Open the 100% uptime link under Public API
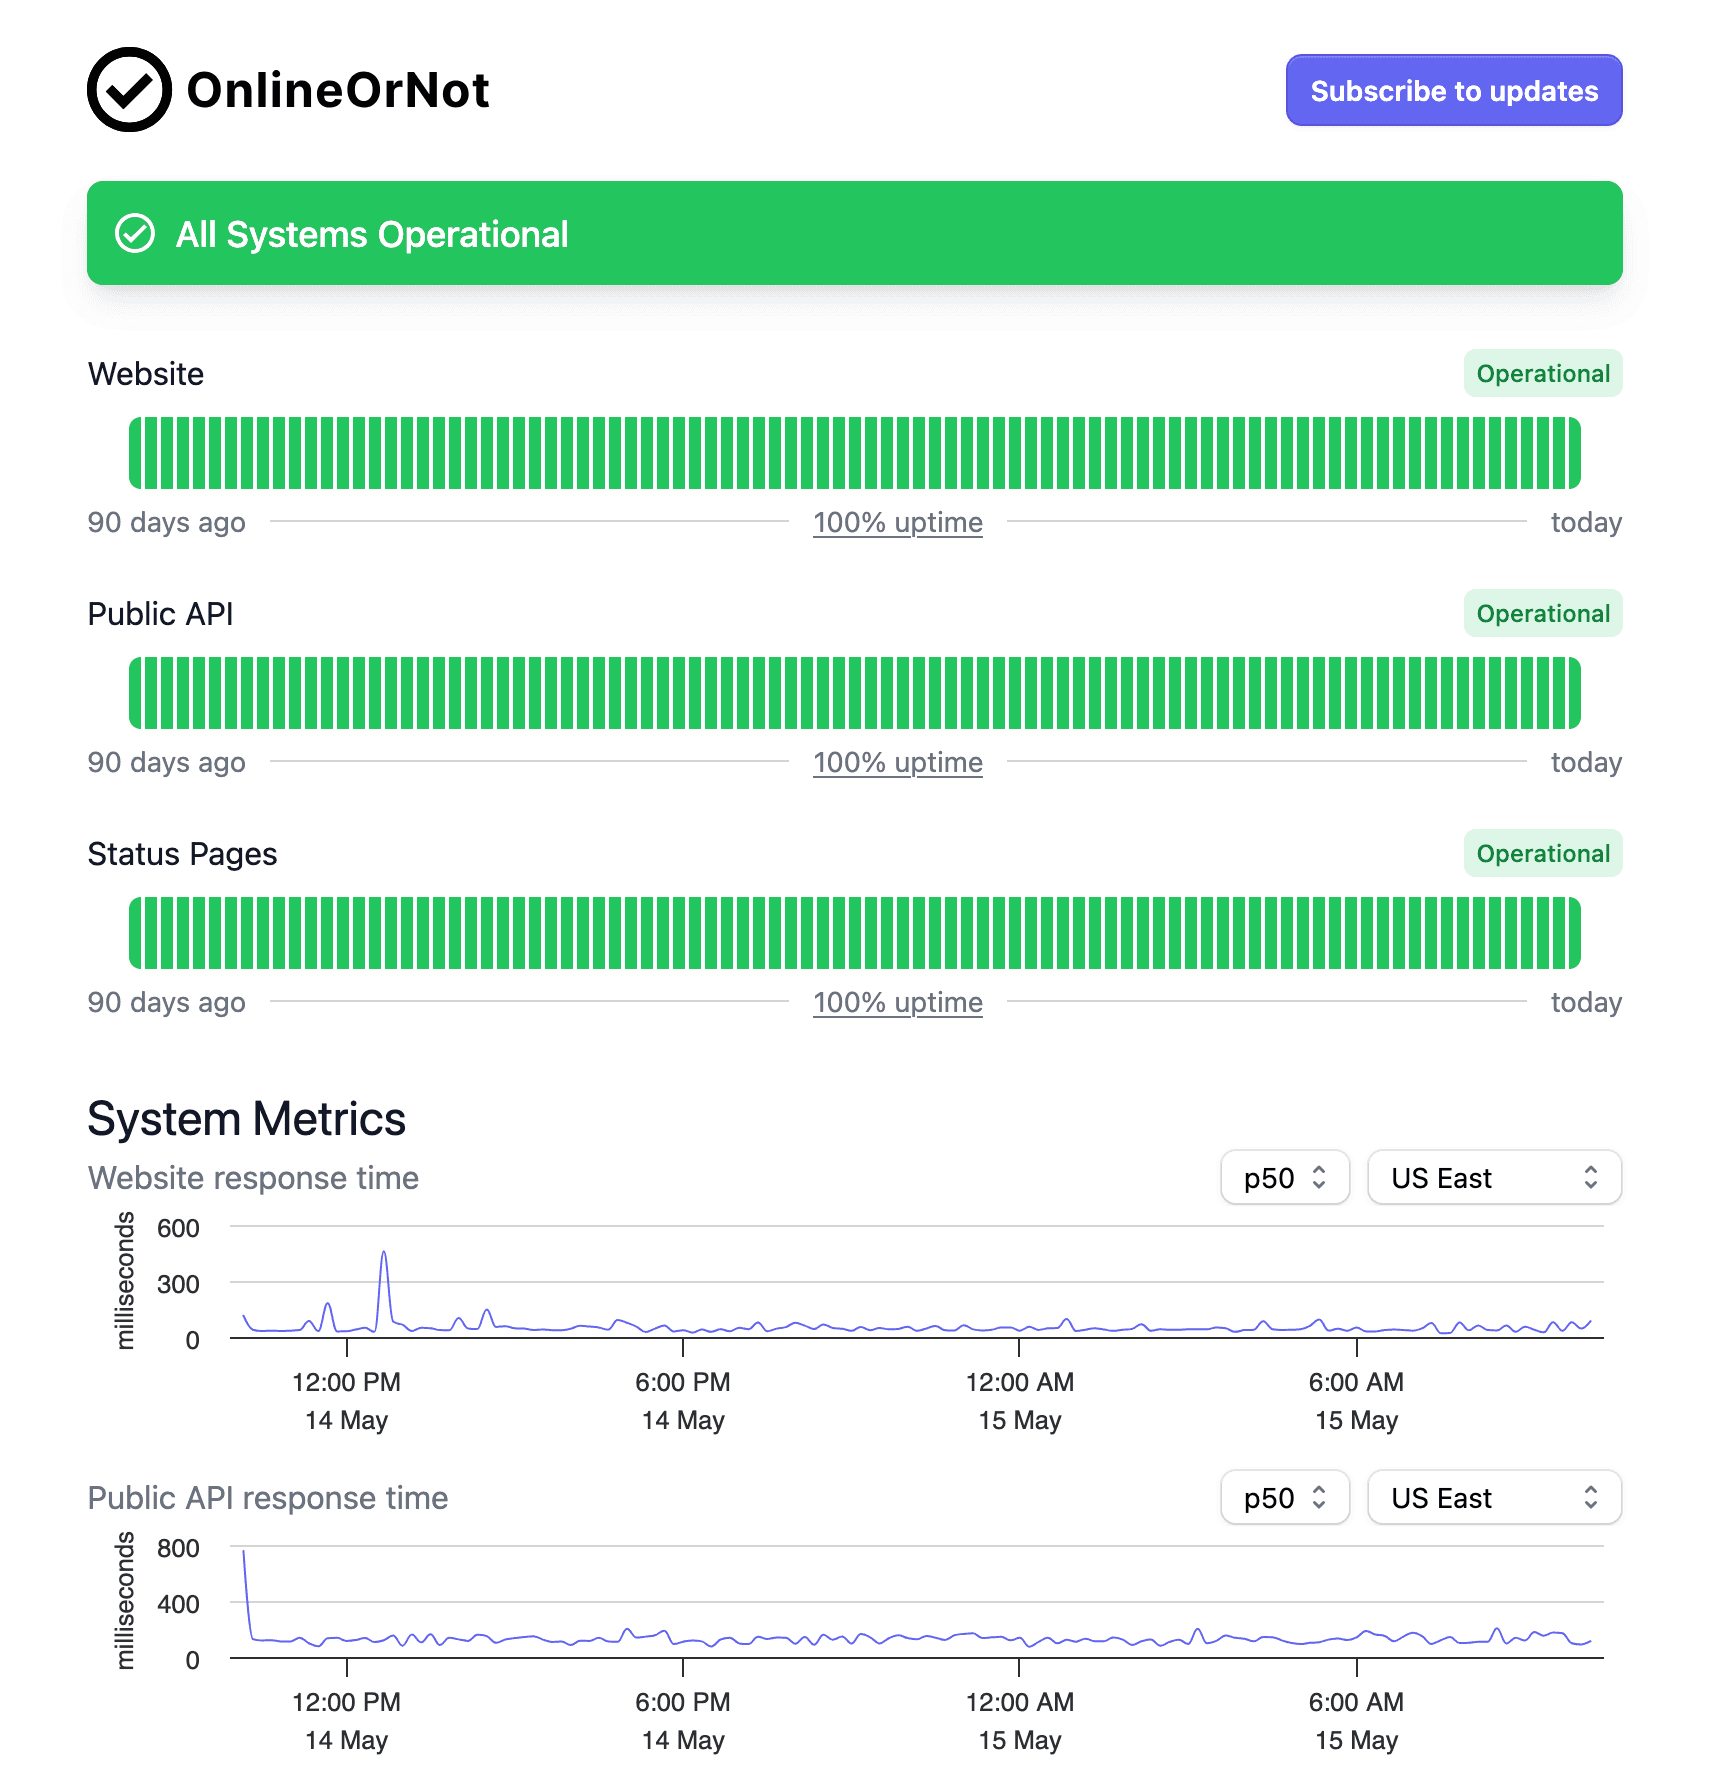This screenshot has width=1712, height=1784. (x=896, y=762)
